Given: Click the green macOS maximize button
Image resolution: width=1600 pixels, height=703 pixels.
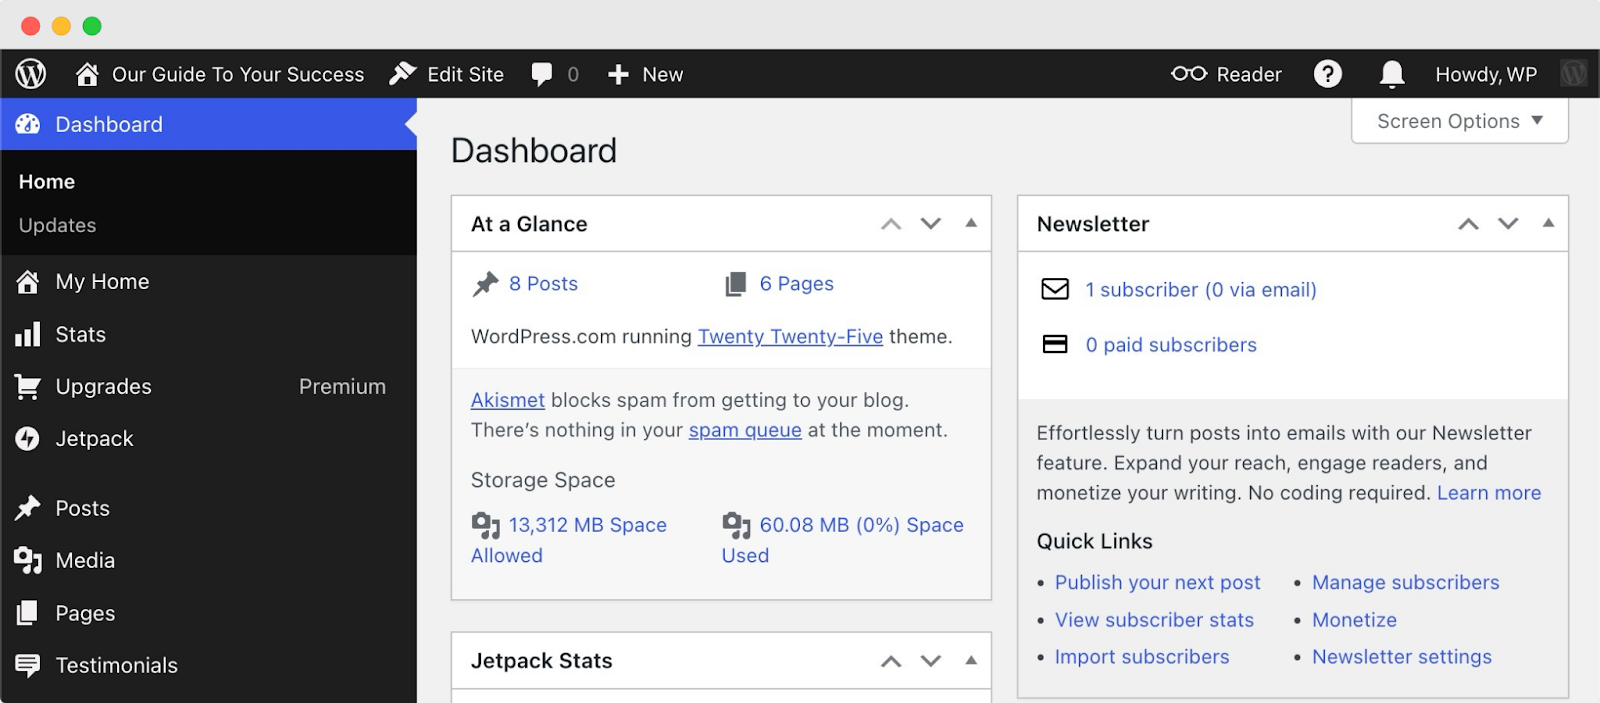Looking at the screenshot, I should [x=92, y=26].
